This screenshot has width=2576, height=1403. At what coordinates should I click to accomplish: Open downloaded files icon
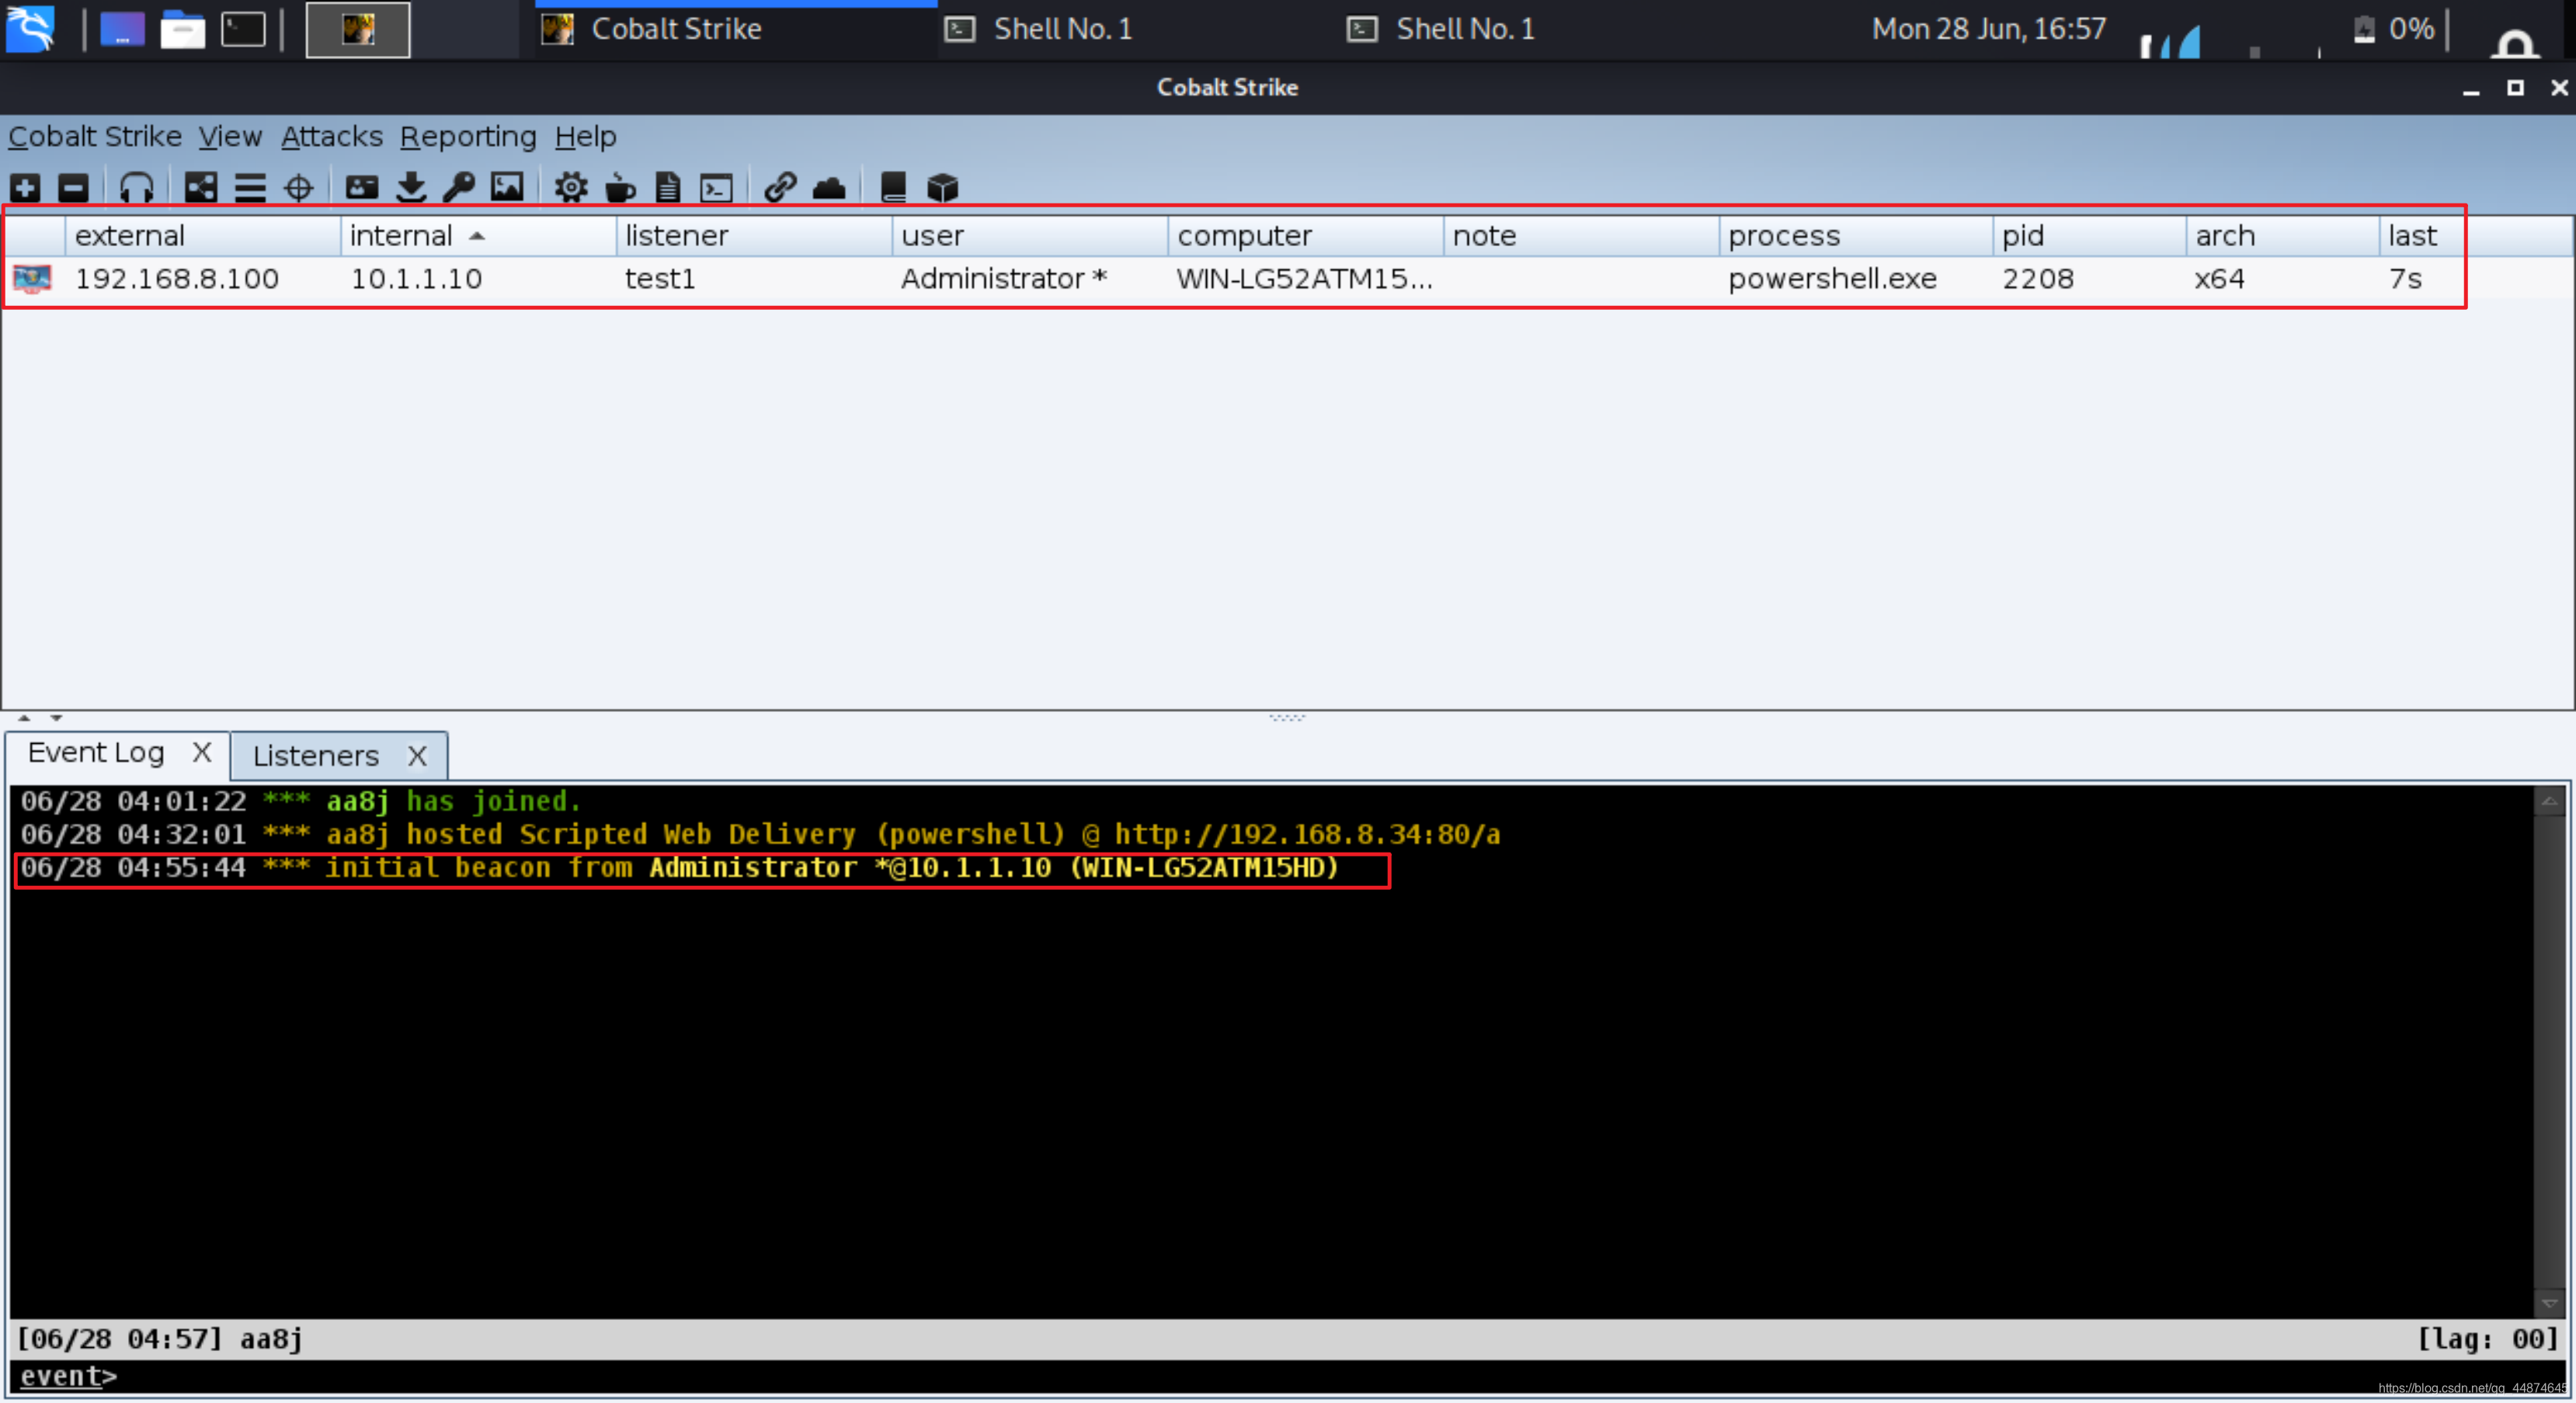point(411,187)
